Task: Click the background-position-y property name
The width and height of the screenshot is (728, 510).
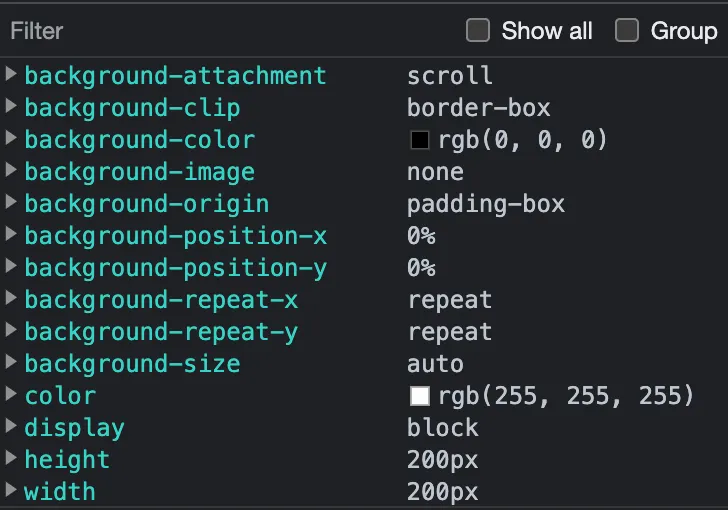Action: [175, 268]
